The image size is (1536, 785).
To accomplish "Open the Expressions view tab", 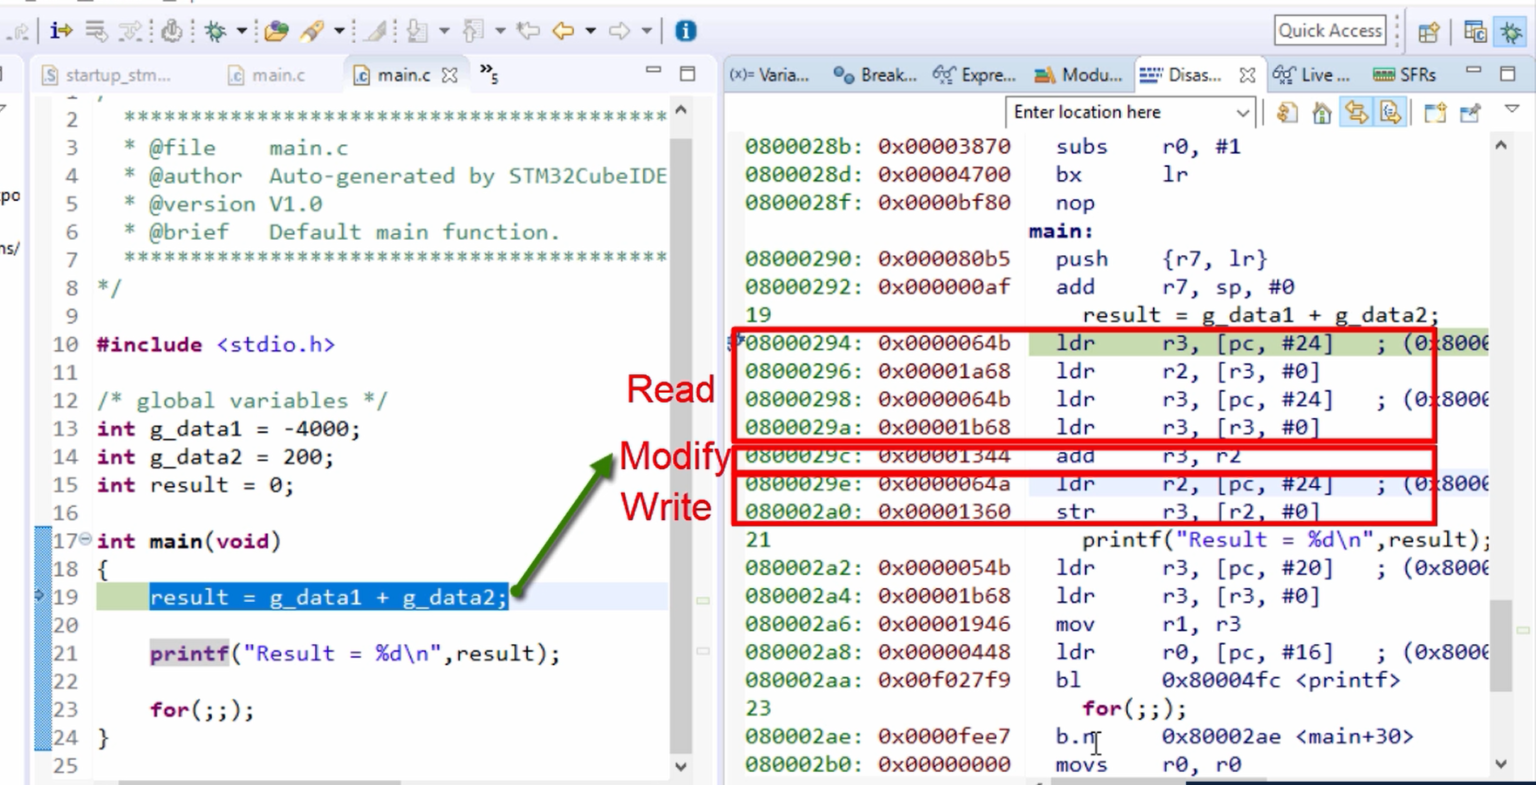I will 974,75.
